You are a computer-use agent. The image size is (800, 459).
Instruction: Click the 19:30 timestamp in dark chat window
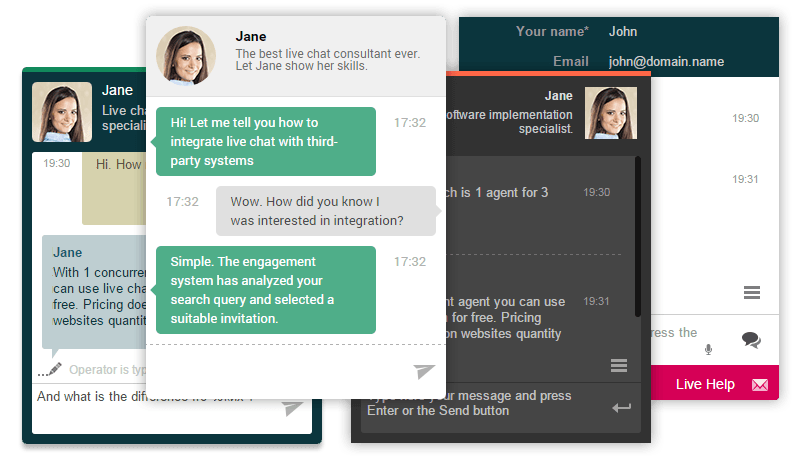(x=596, y=192)
